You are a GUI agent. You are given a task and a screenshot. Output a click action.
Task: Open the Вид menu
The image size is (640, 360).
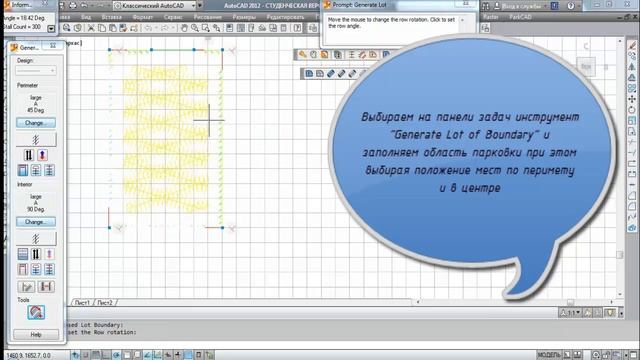(x=86, y=17)
